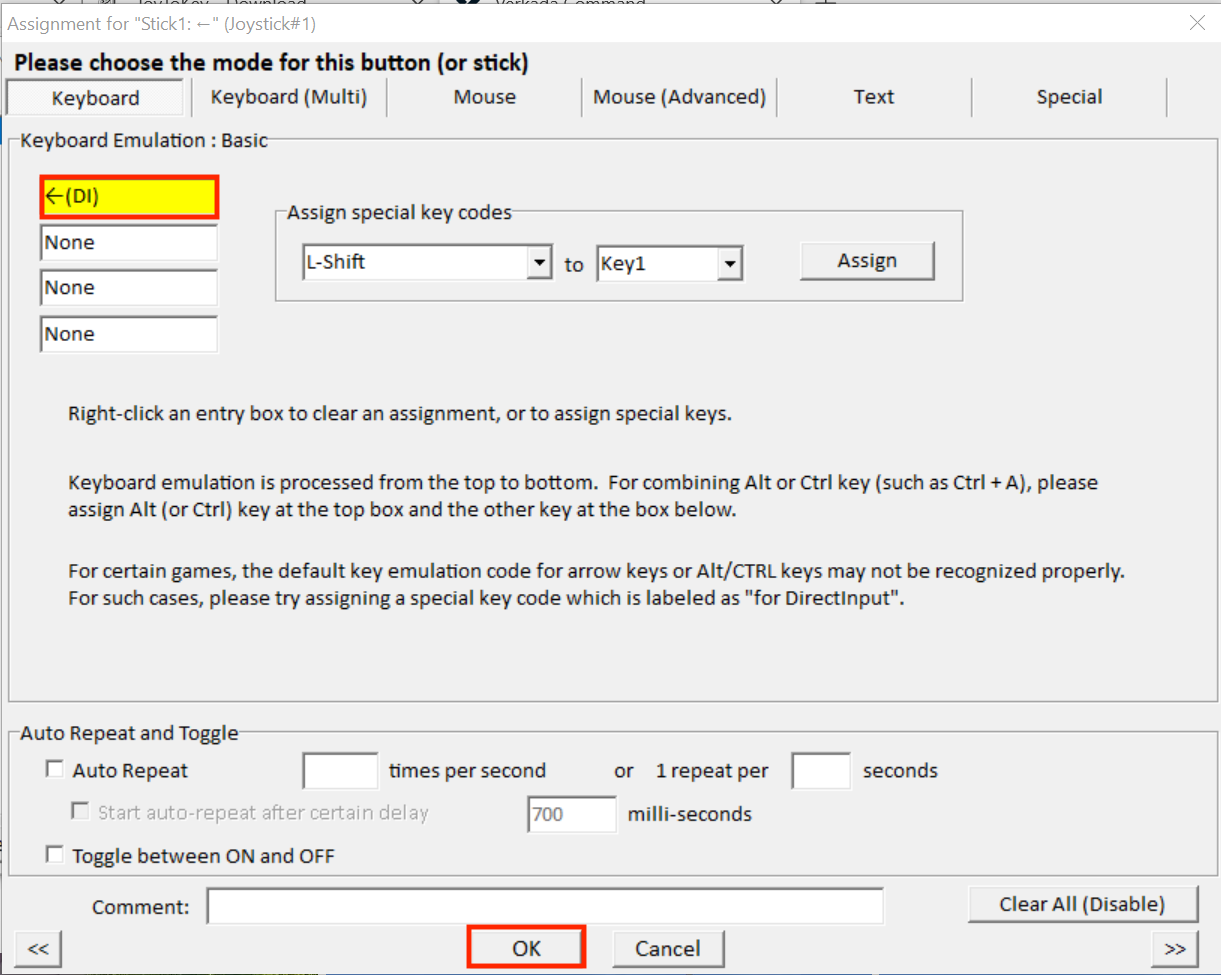Go to the Text tab

click(873, 97)
